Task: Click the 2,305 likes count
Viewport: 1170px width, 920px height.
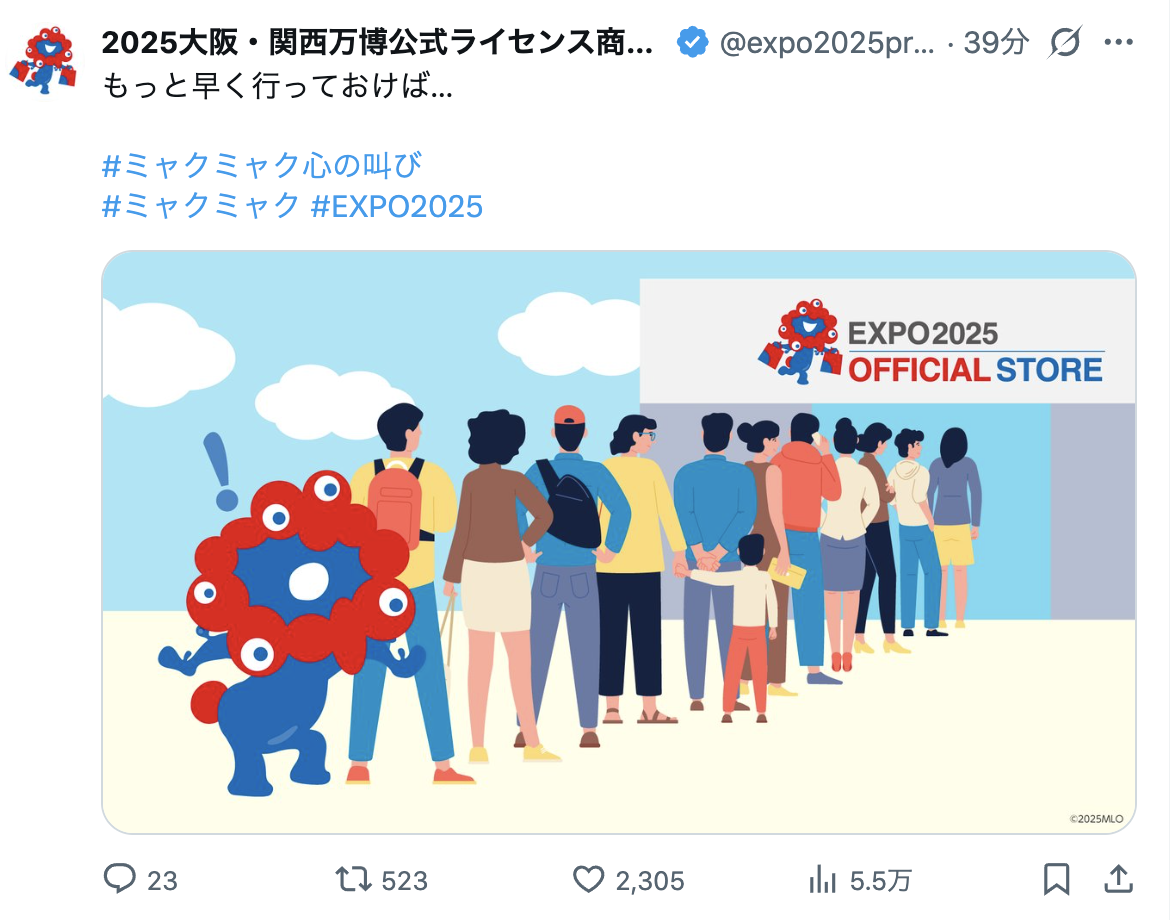Action: pyautogui.click(x=649, y=880)
